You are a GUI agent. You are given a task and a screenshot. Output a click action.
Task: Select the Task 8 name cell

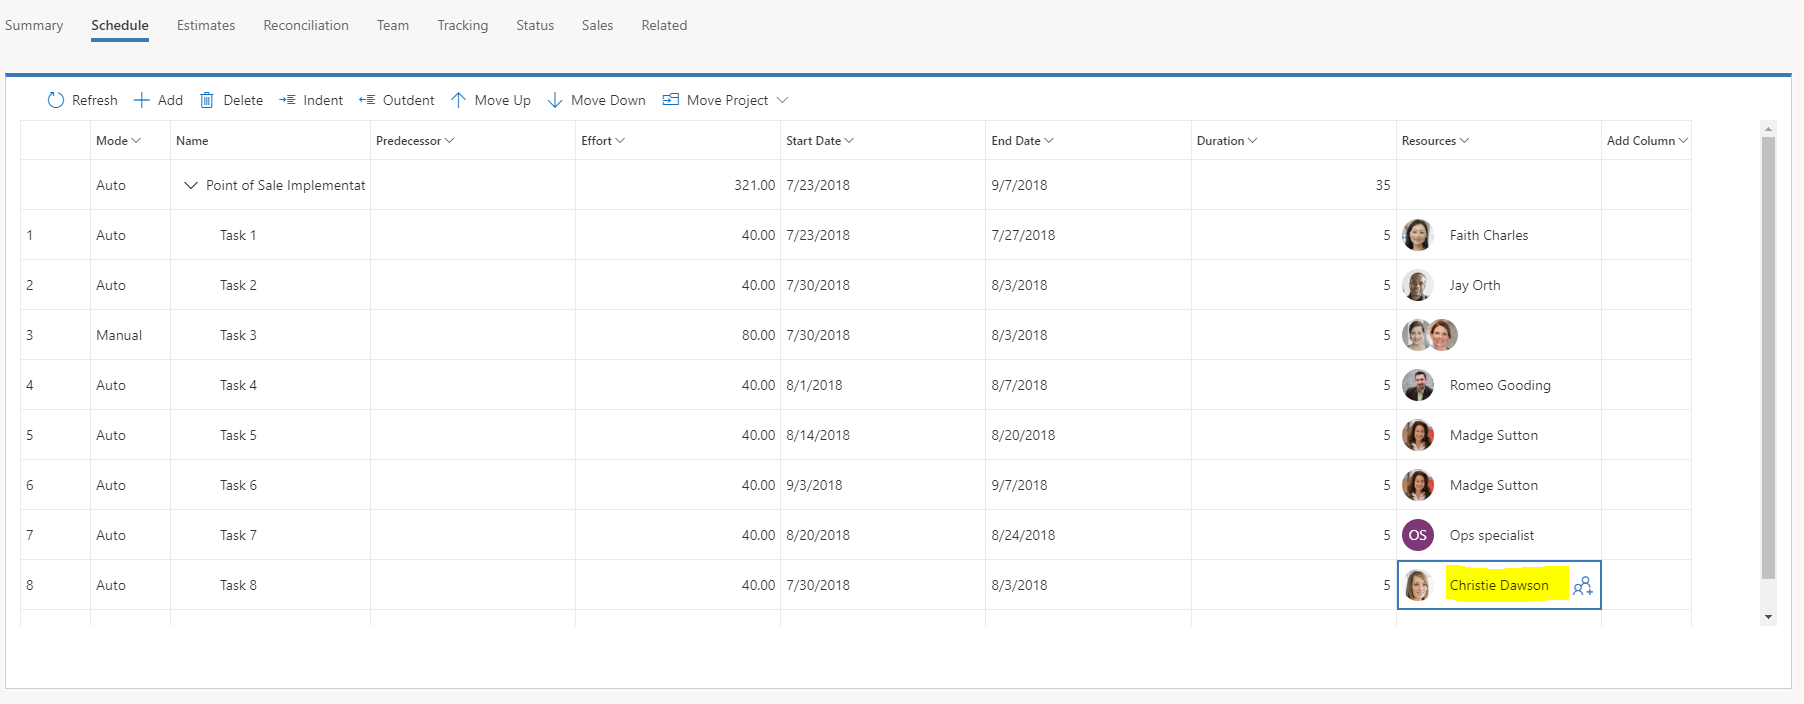point(270,585)
